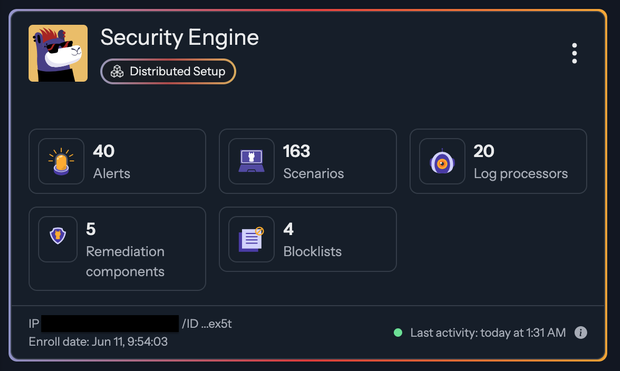This screenshot has width=620, height=371.
Task: Open the 40 Alerts card
Action: pyautogui.click(x=117, y=161)
